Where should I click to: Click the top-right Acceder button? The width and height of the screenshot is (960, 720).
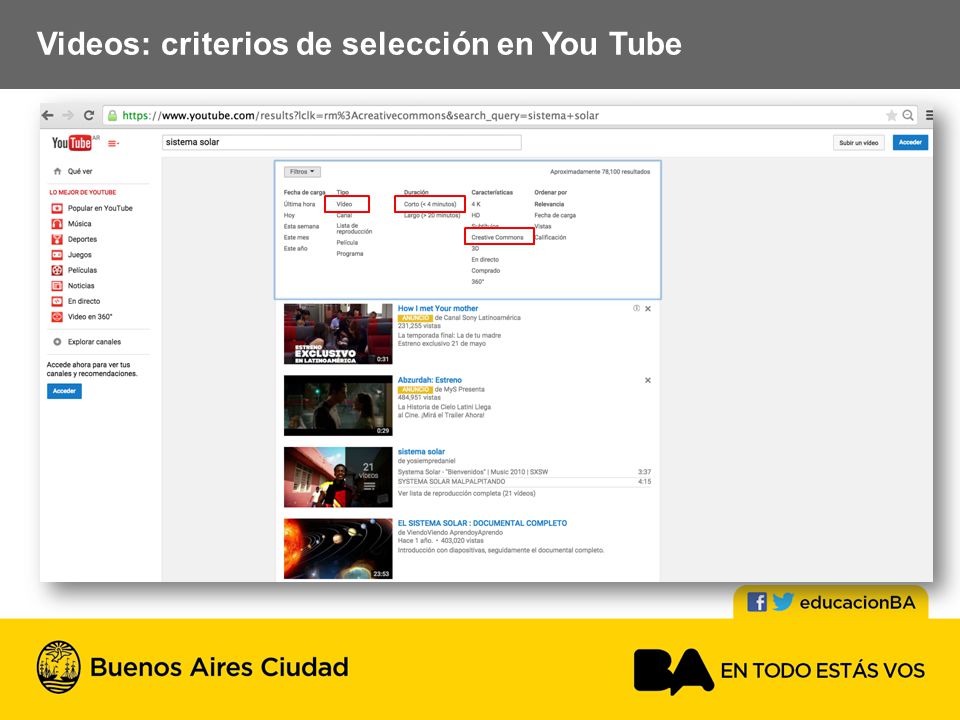[910, 142]
